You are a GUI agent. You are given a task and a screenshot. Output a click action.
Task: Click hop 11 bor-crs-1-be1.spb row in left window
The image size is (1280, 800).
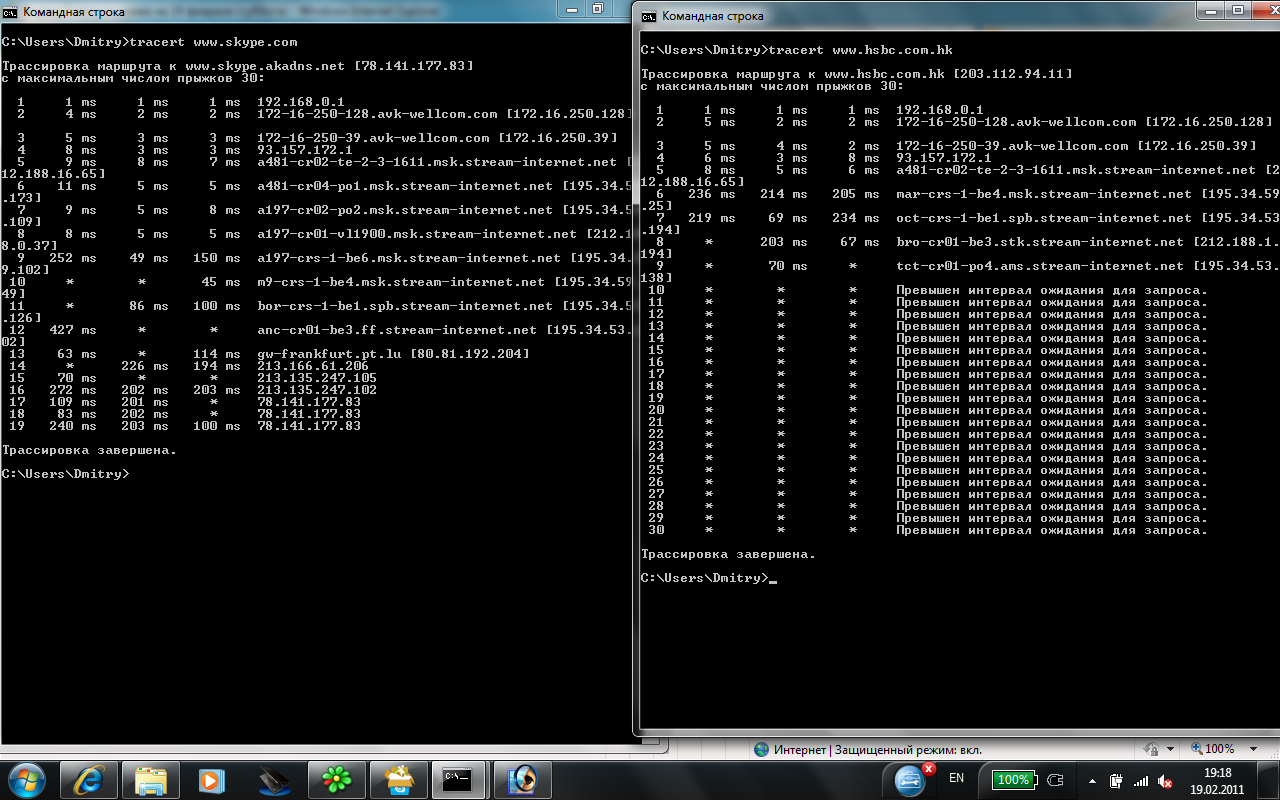(320, 306)
